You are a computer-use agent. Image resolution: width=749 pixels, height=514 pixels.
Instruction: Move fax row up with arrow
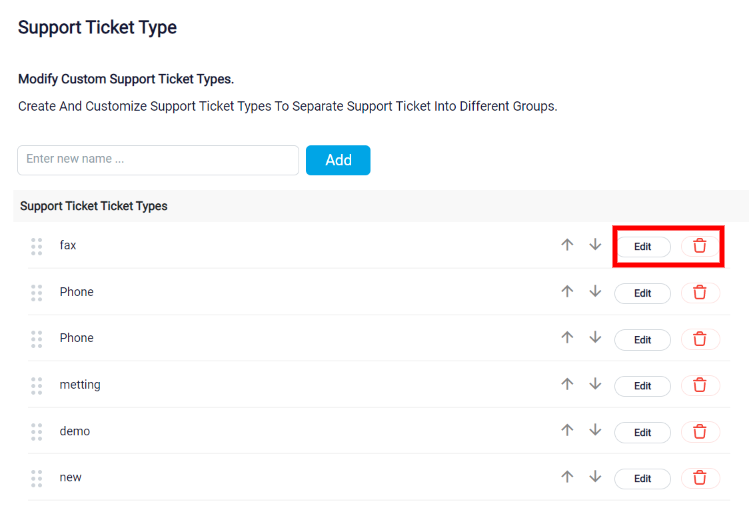(x=567, y=245)
